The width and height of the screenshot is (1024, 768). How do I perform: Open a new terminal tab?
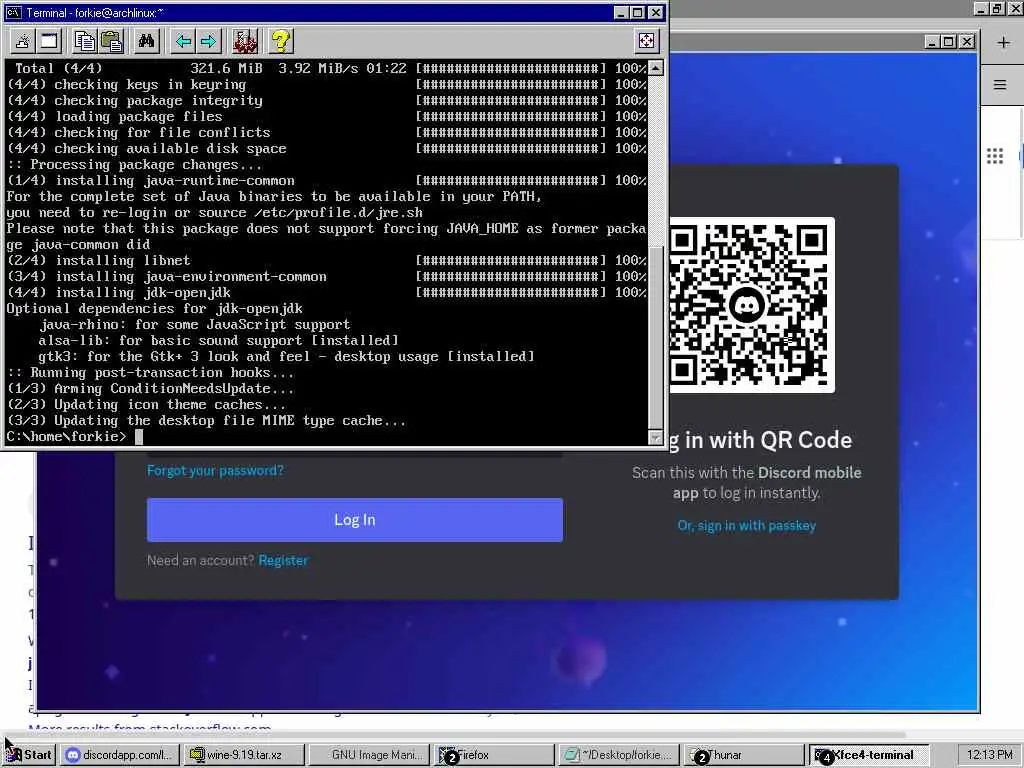tap(22, 42)
